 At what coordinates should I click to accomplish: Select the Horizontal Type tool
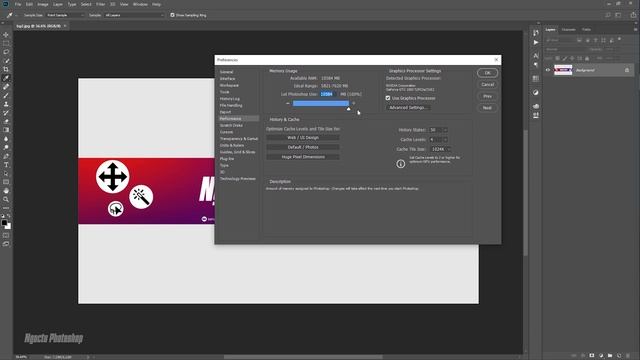[x=6, y=165]
